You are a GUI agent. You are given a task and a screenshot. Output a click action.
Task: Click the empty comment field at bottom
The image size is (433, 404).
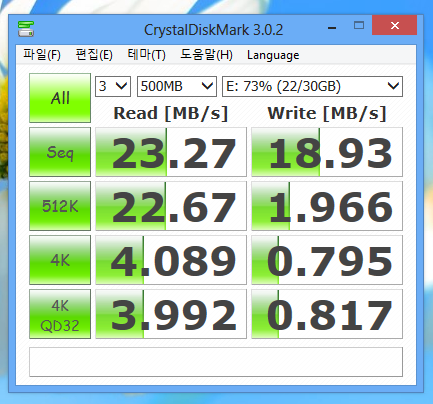point(216,362)
